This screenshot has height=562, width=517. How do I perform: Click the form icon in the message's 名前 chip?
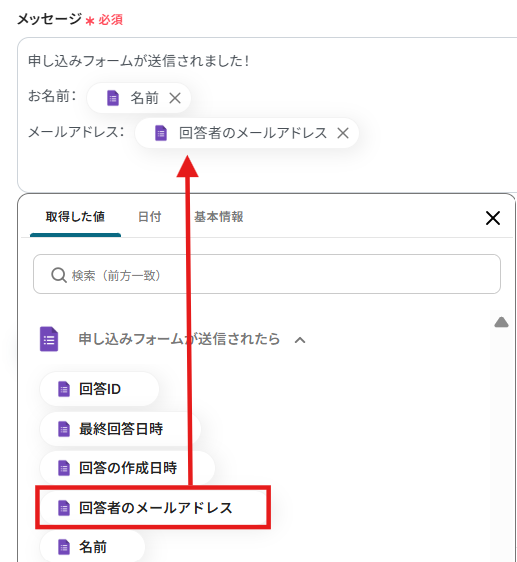point(113,98)
